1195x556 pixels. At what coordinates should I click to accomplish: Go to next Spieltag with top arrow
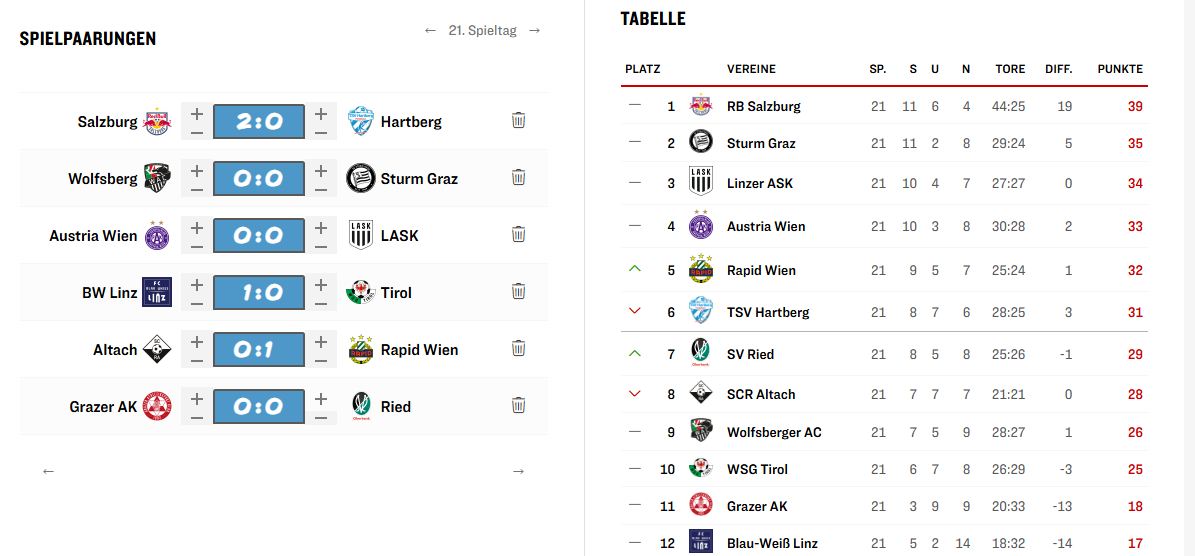pyautogui.click(x=535, y=31)
